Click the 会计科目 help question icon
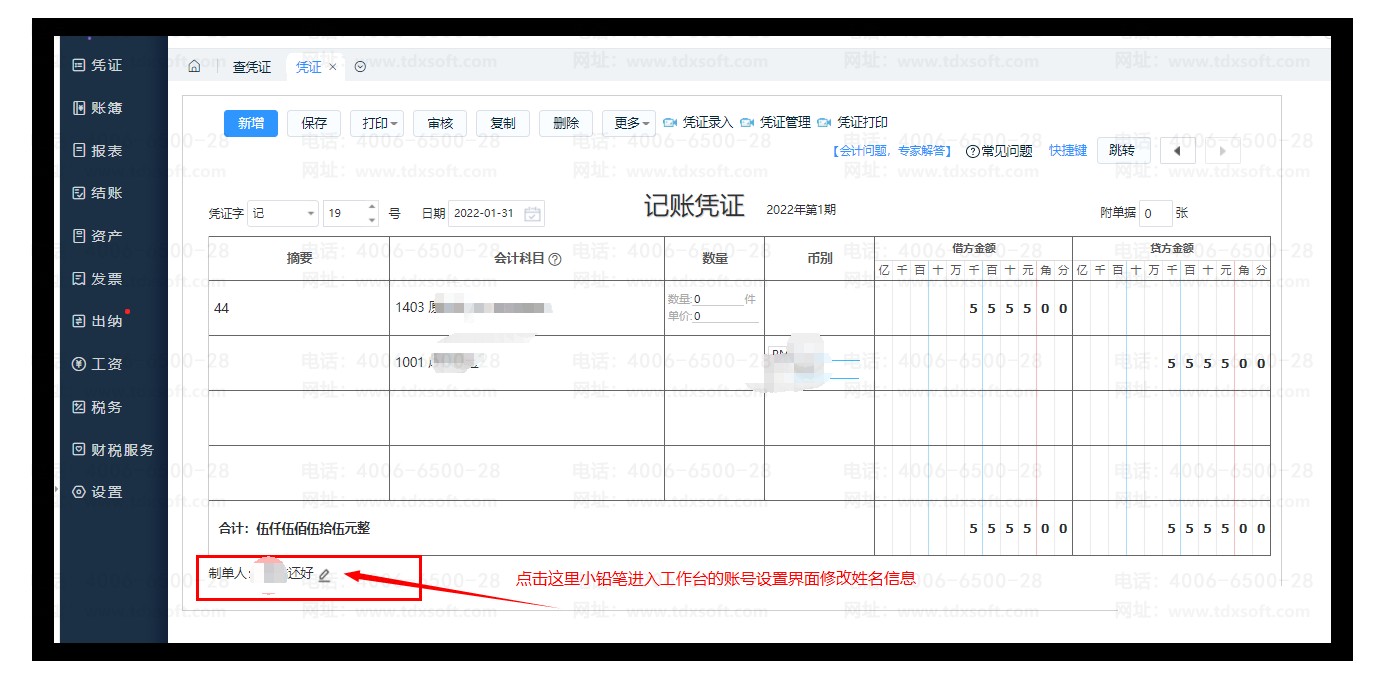This screenshot has width=1385, height=679. pyautogui.click(x=555, y=259)
